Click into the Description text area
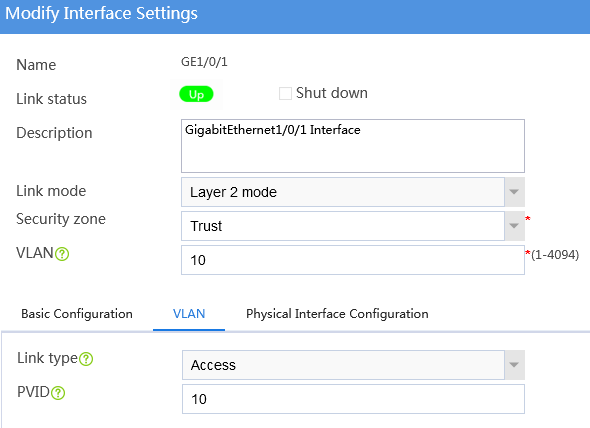This screenshot has height=428, width=590. click(x=353, y=146)
